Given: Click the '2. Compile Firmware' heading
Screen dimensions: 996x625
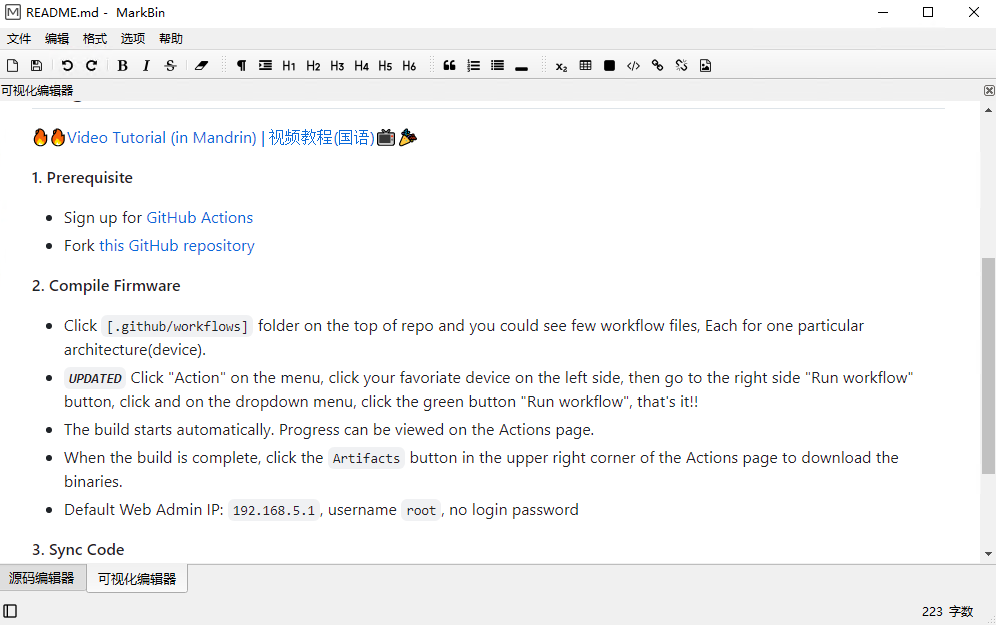Looking at the screenshot, I should point(106,286).
